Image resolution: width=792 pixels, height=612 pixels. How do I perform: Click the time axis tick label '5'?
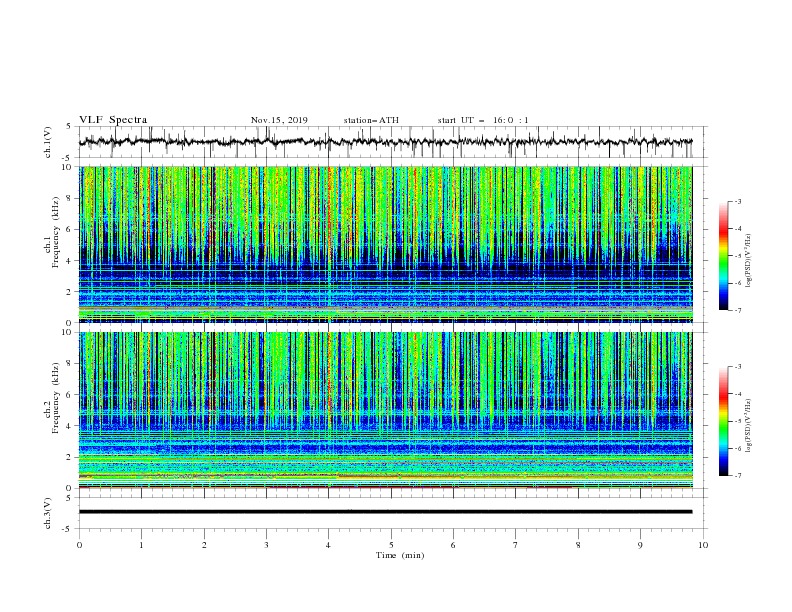[391, 545]
